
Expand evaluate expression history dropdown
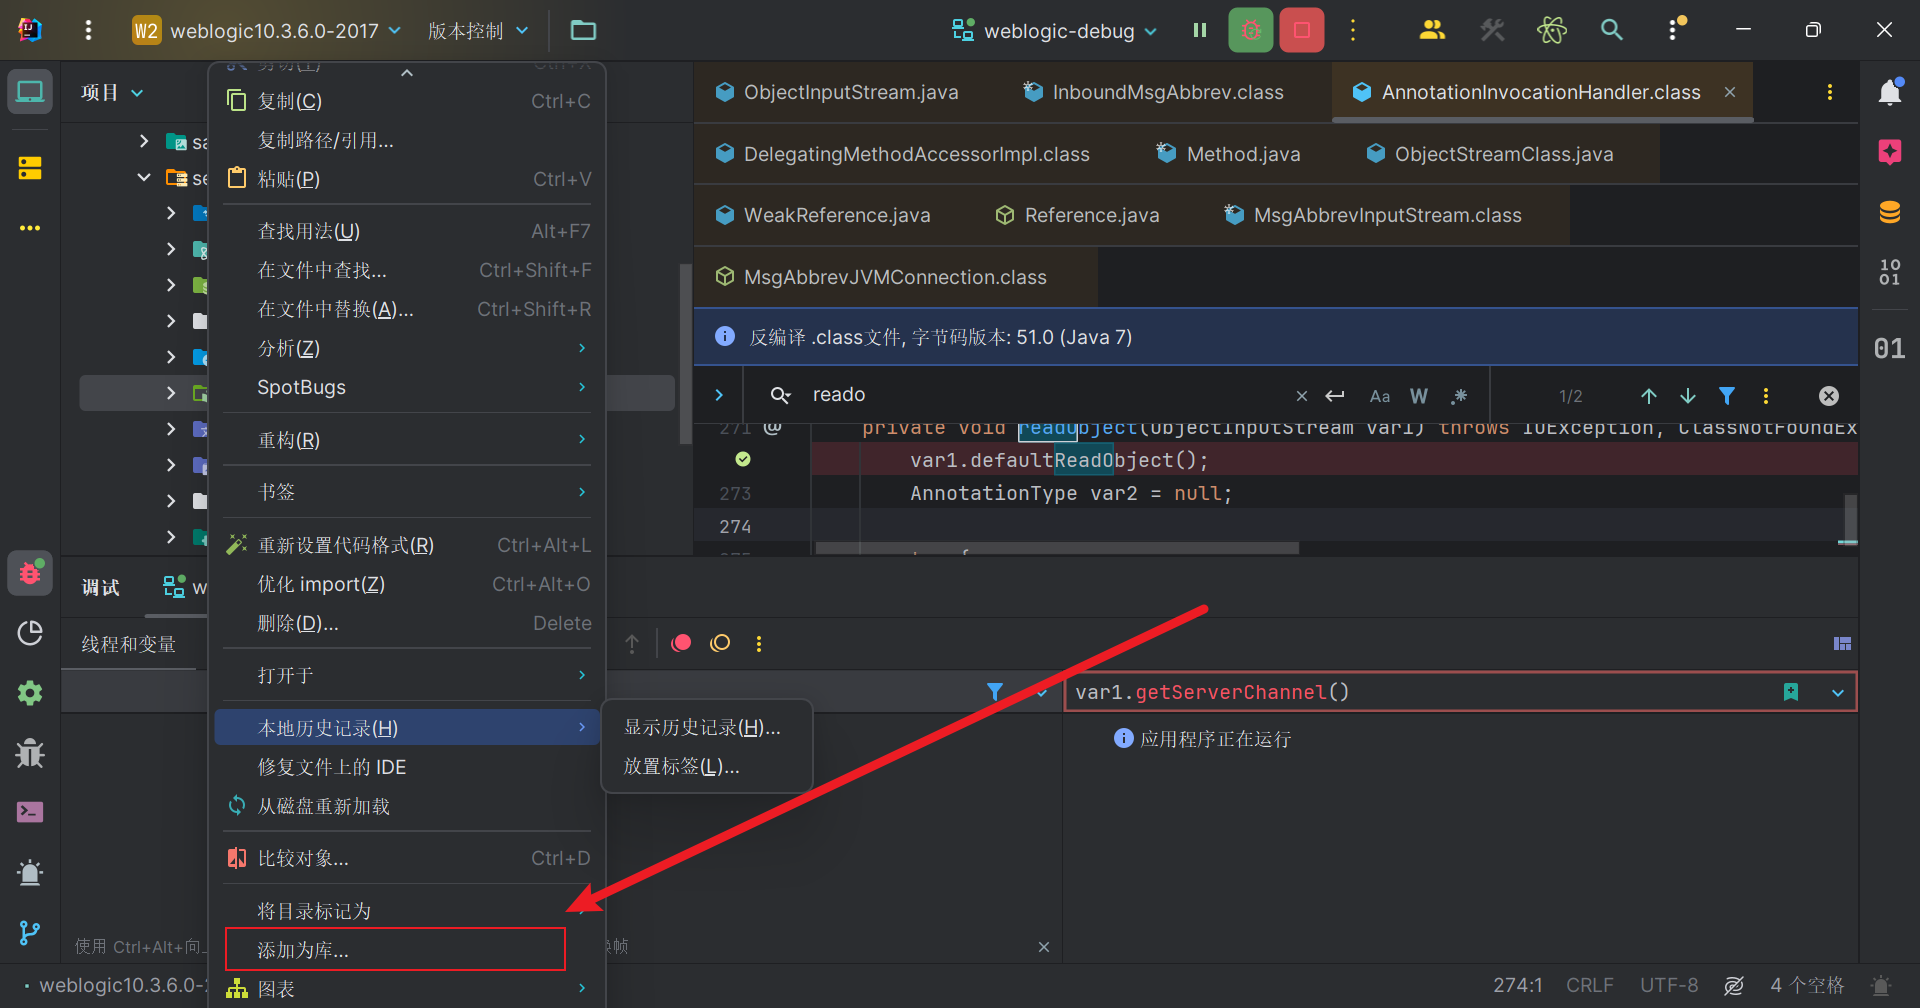[1838, 692]
